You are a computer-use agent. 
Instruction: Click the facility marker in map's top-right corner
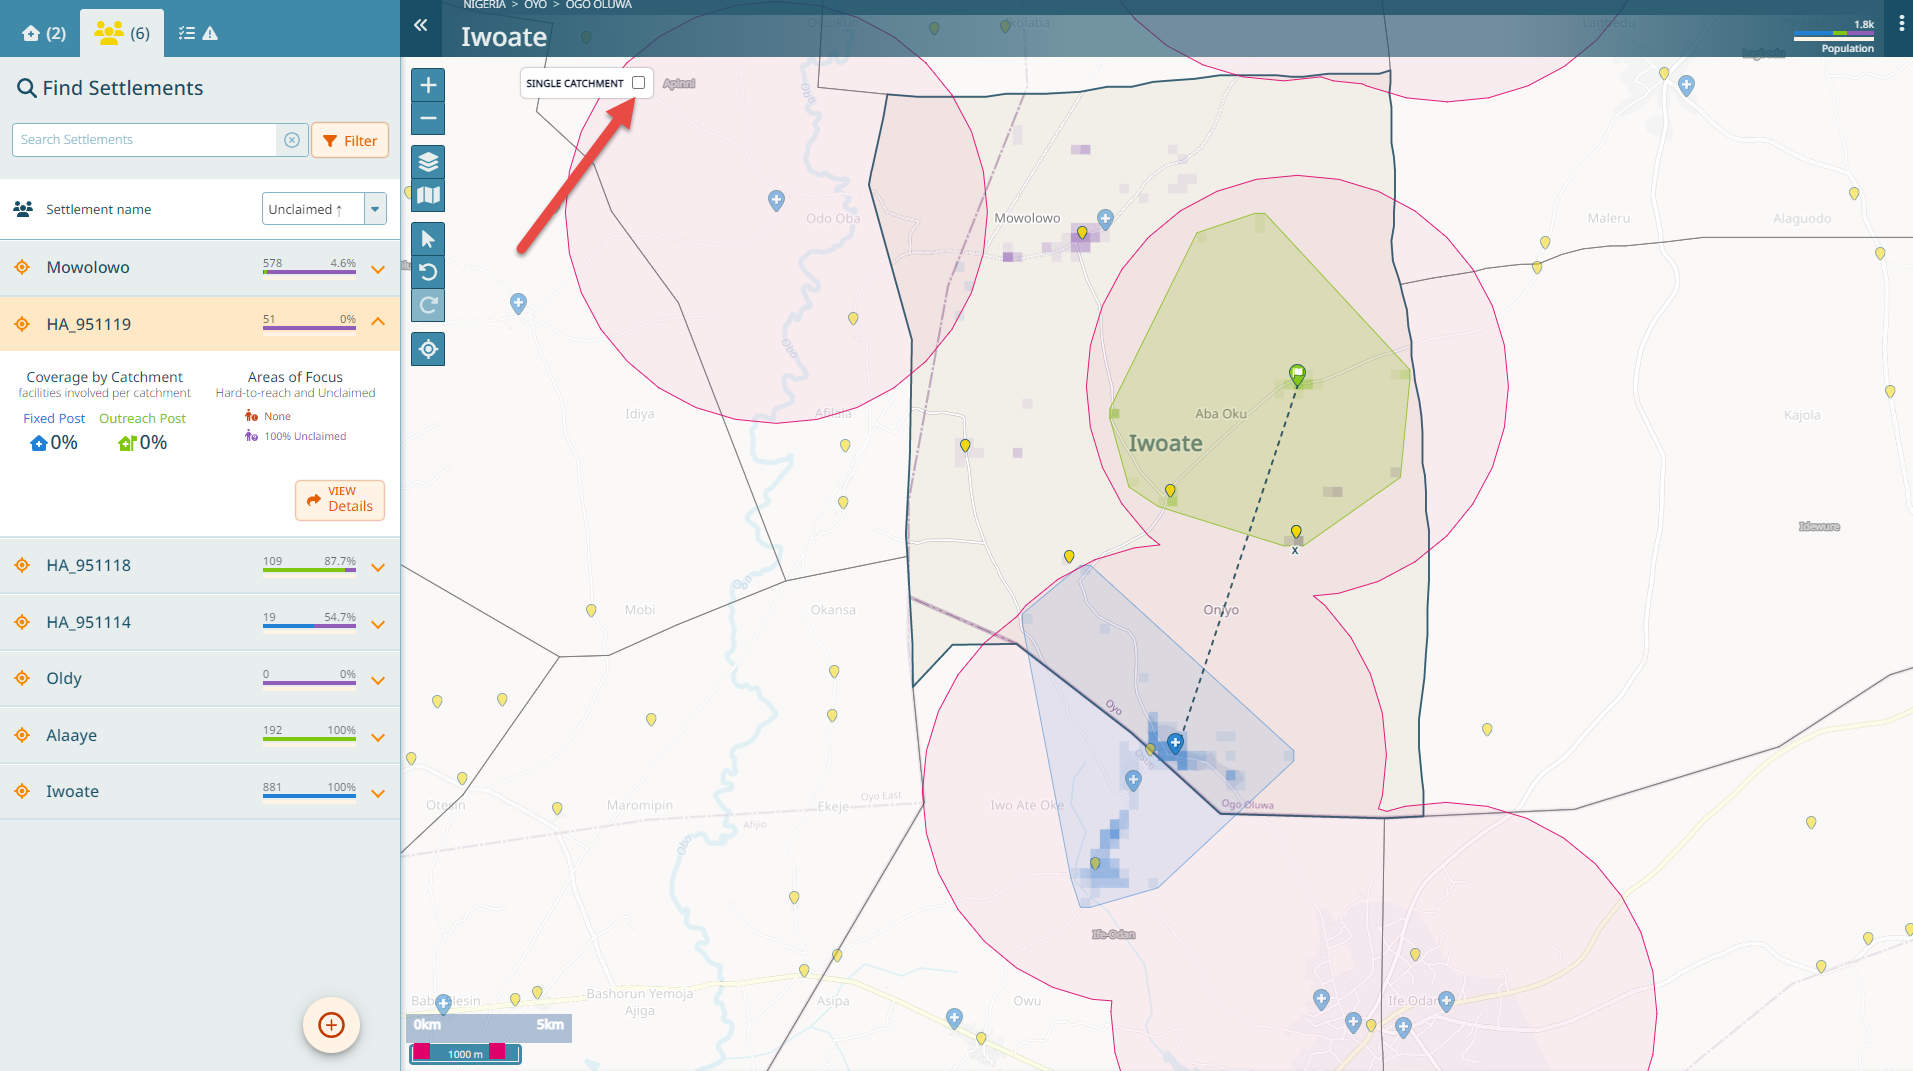point(1686,85)
